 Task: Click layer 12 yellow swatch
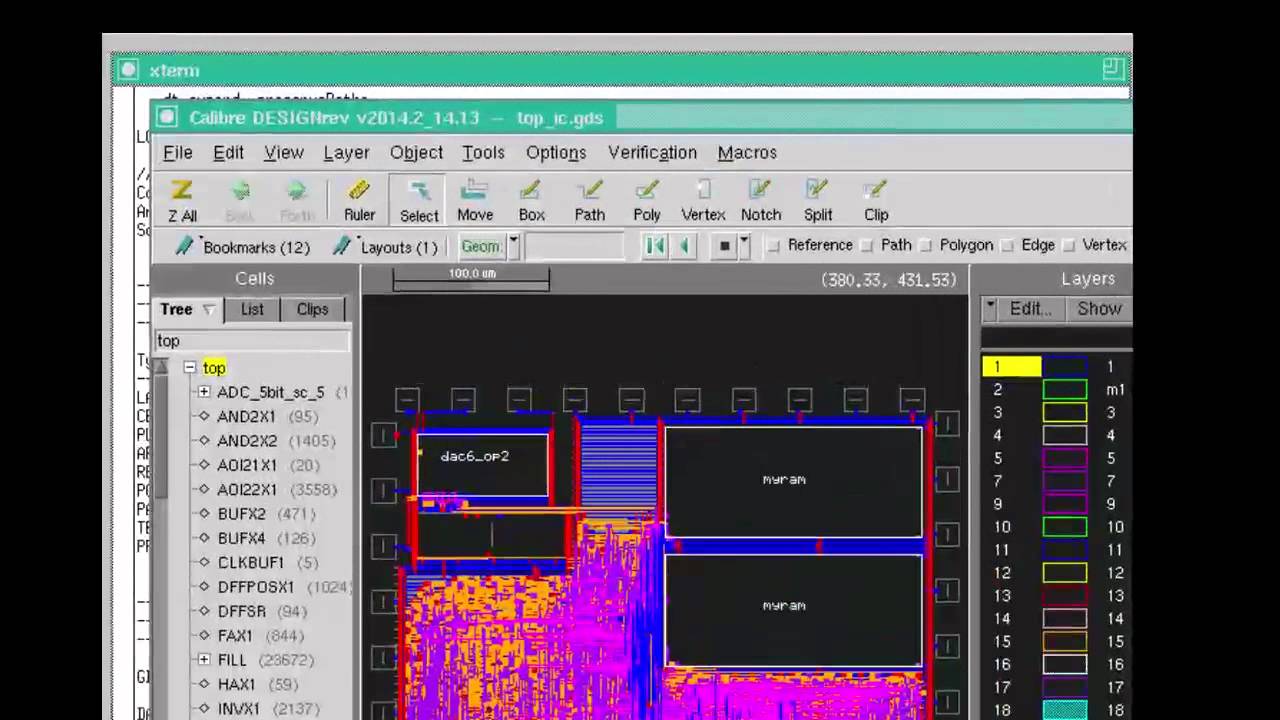coord(1064,573)
